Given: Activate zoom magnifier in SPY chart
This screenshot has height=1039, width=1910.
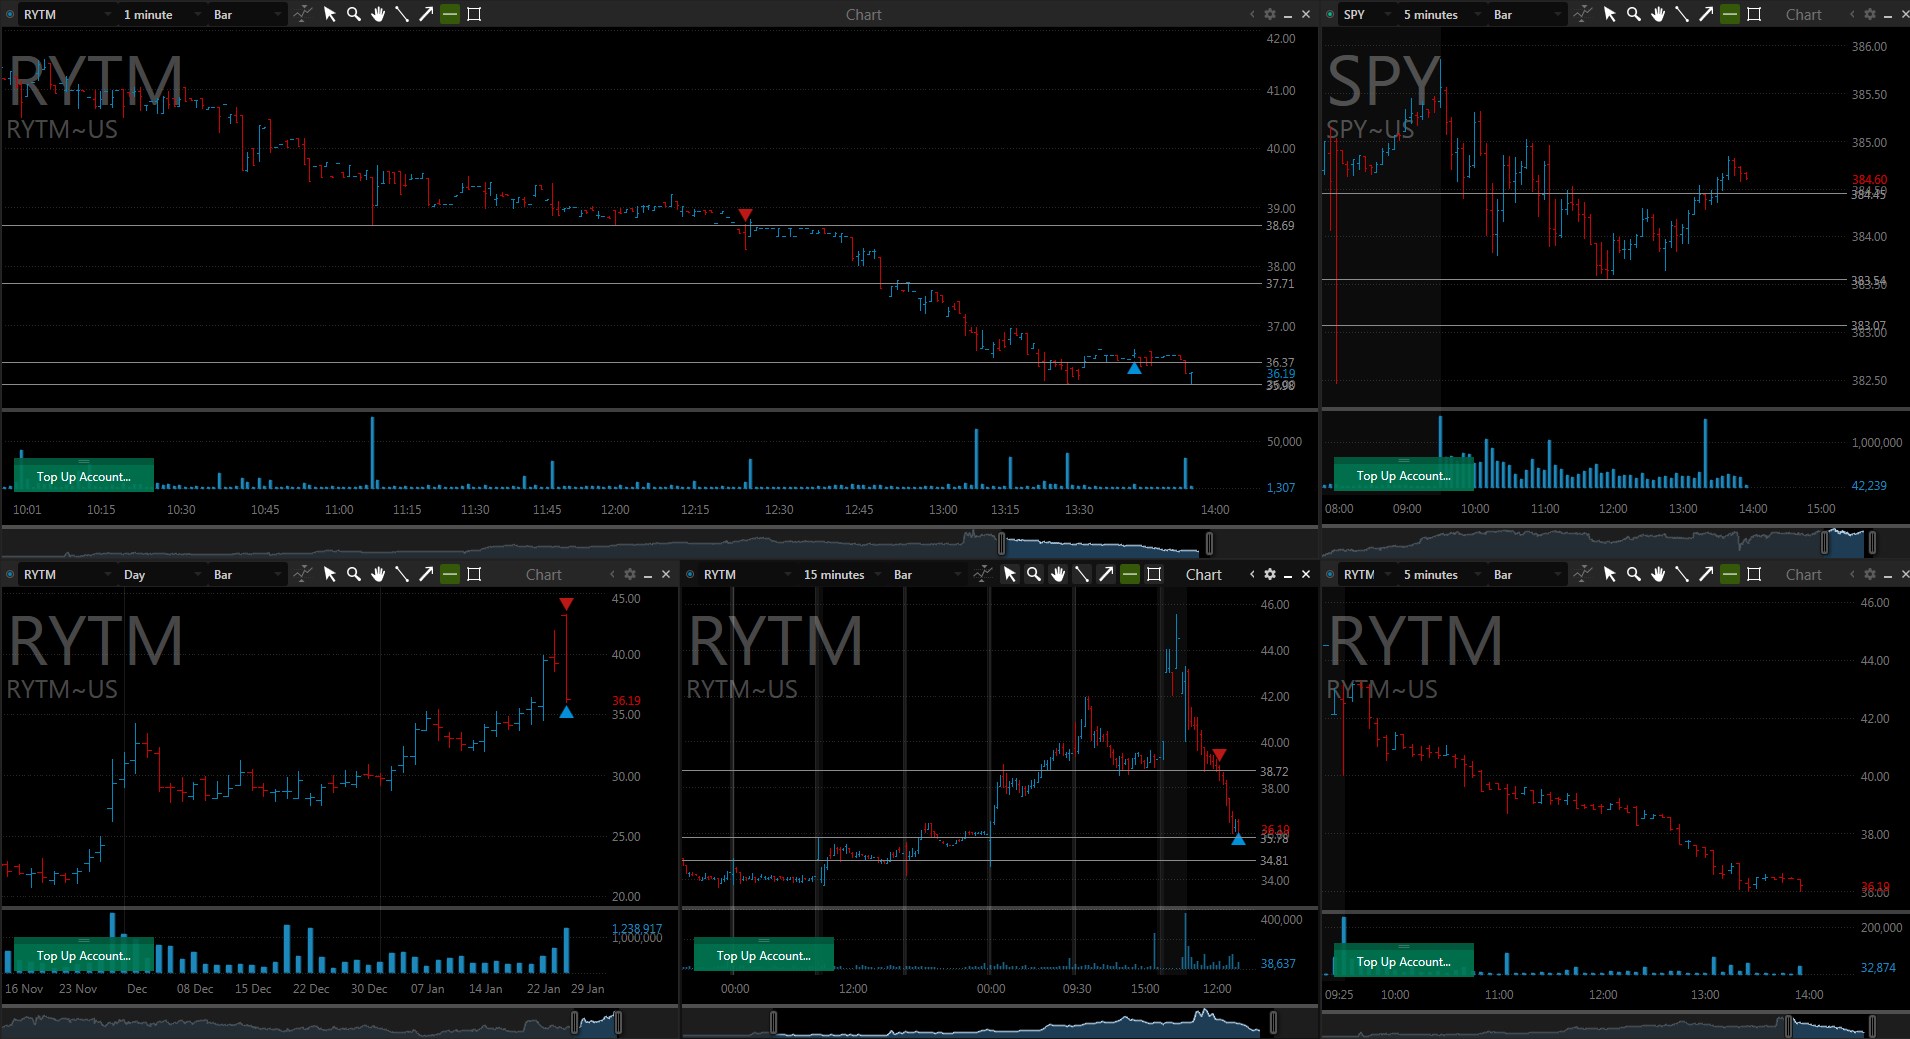Looking at the screenshot, I should pyautogui.click(x=1634, y=14).
